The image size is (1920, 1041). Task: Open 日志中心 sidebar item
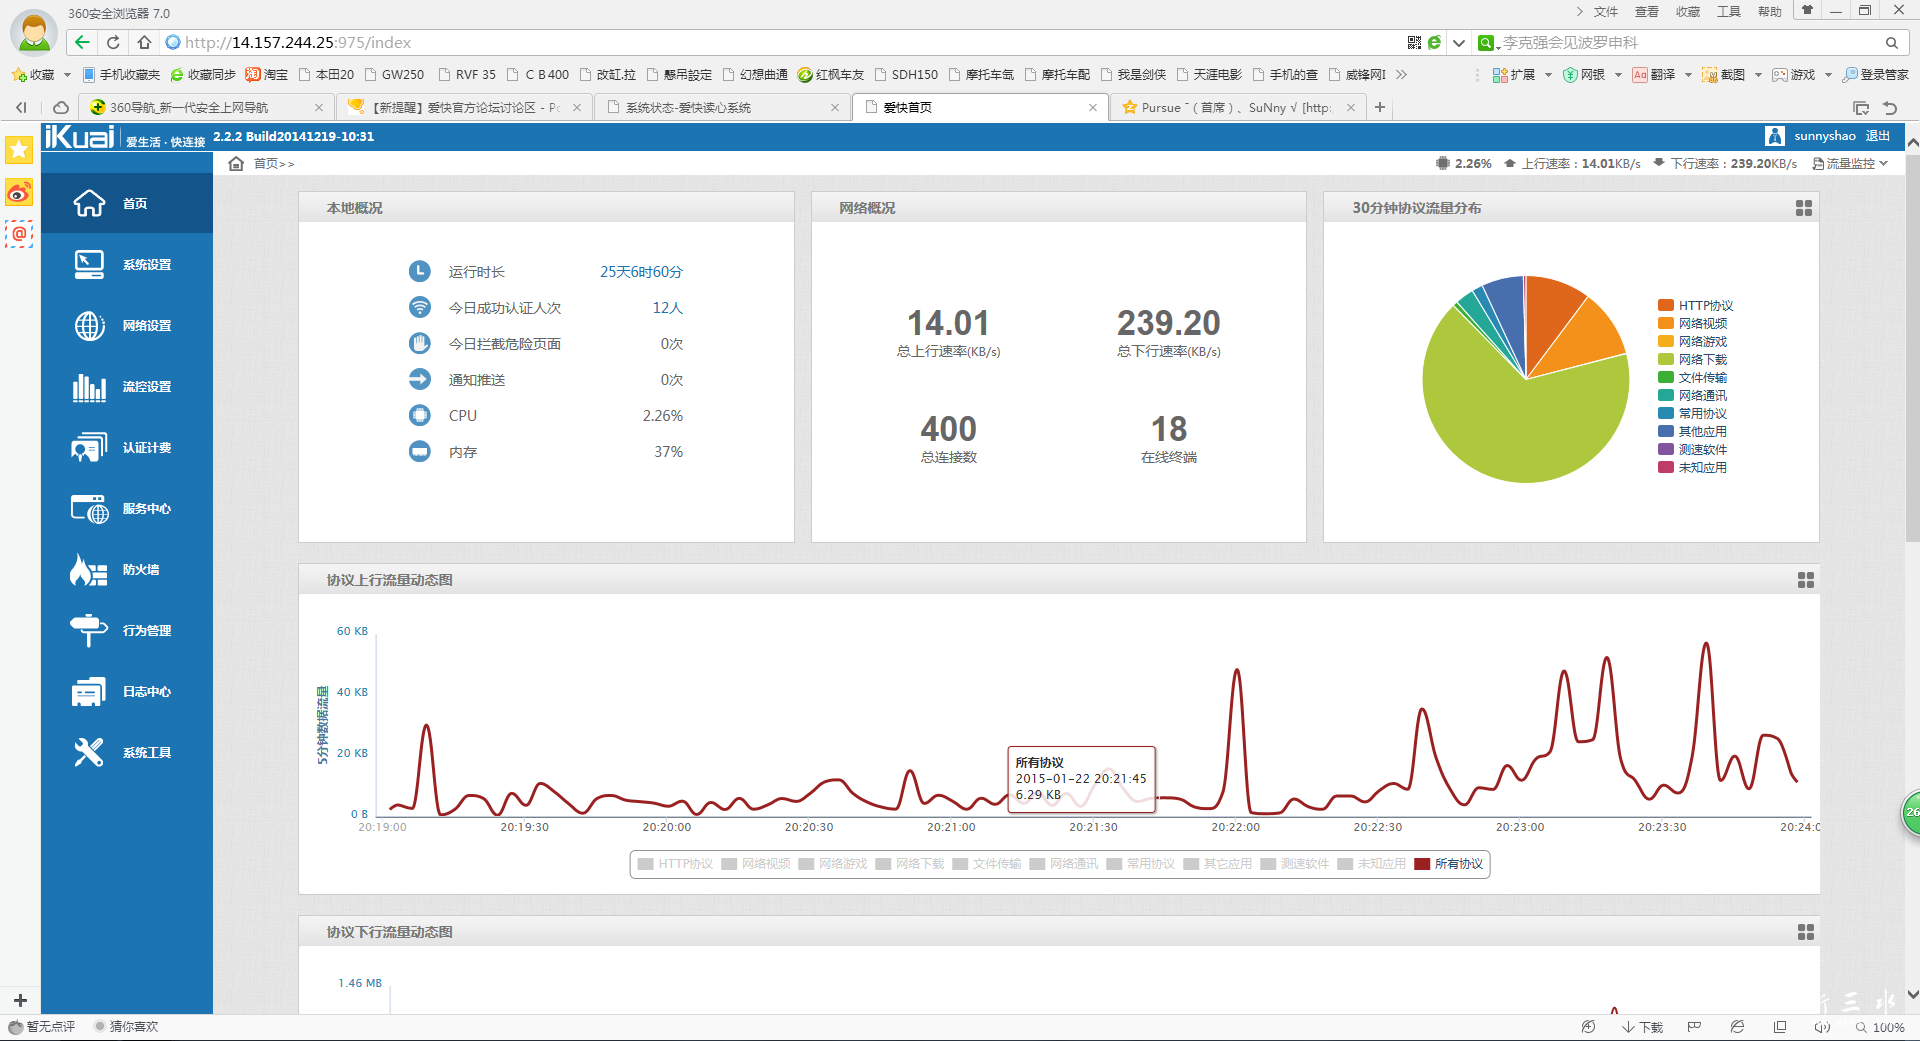click(127, 691)
